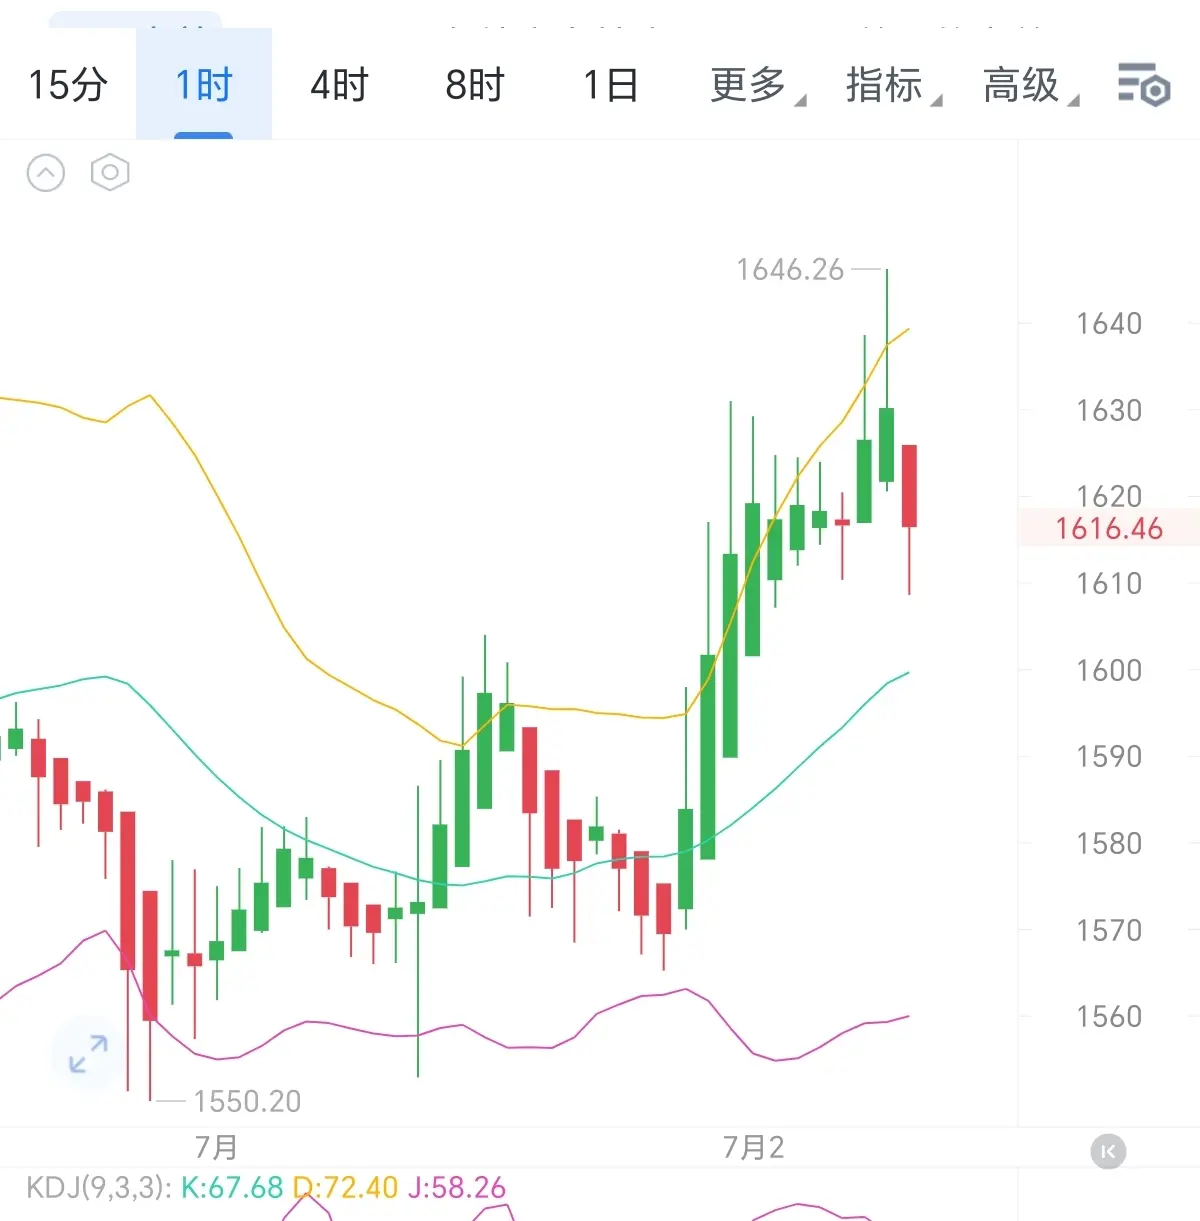Select the 1日 daily timeframe
Viewport: 1200px width, 1221px height.
(x=611, y=85)
